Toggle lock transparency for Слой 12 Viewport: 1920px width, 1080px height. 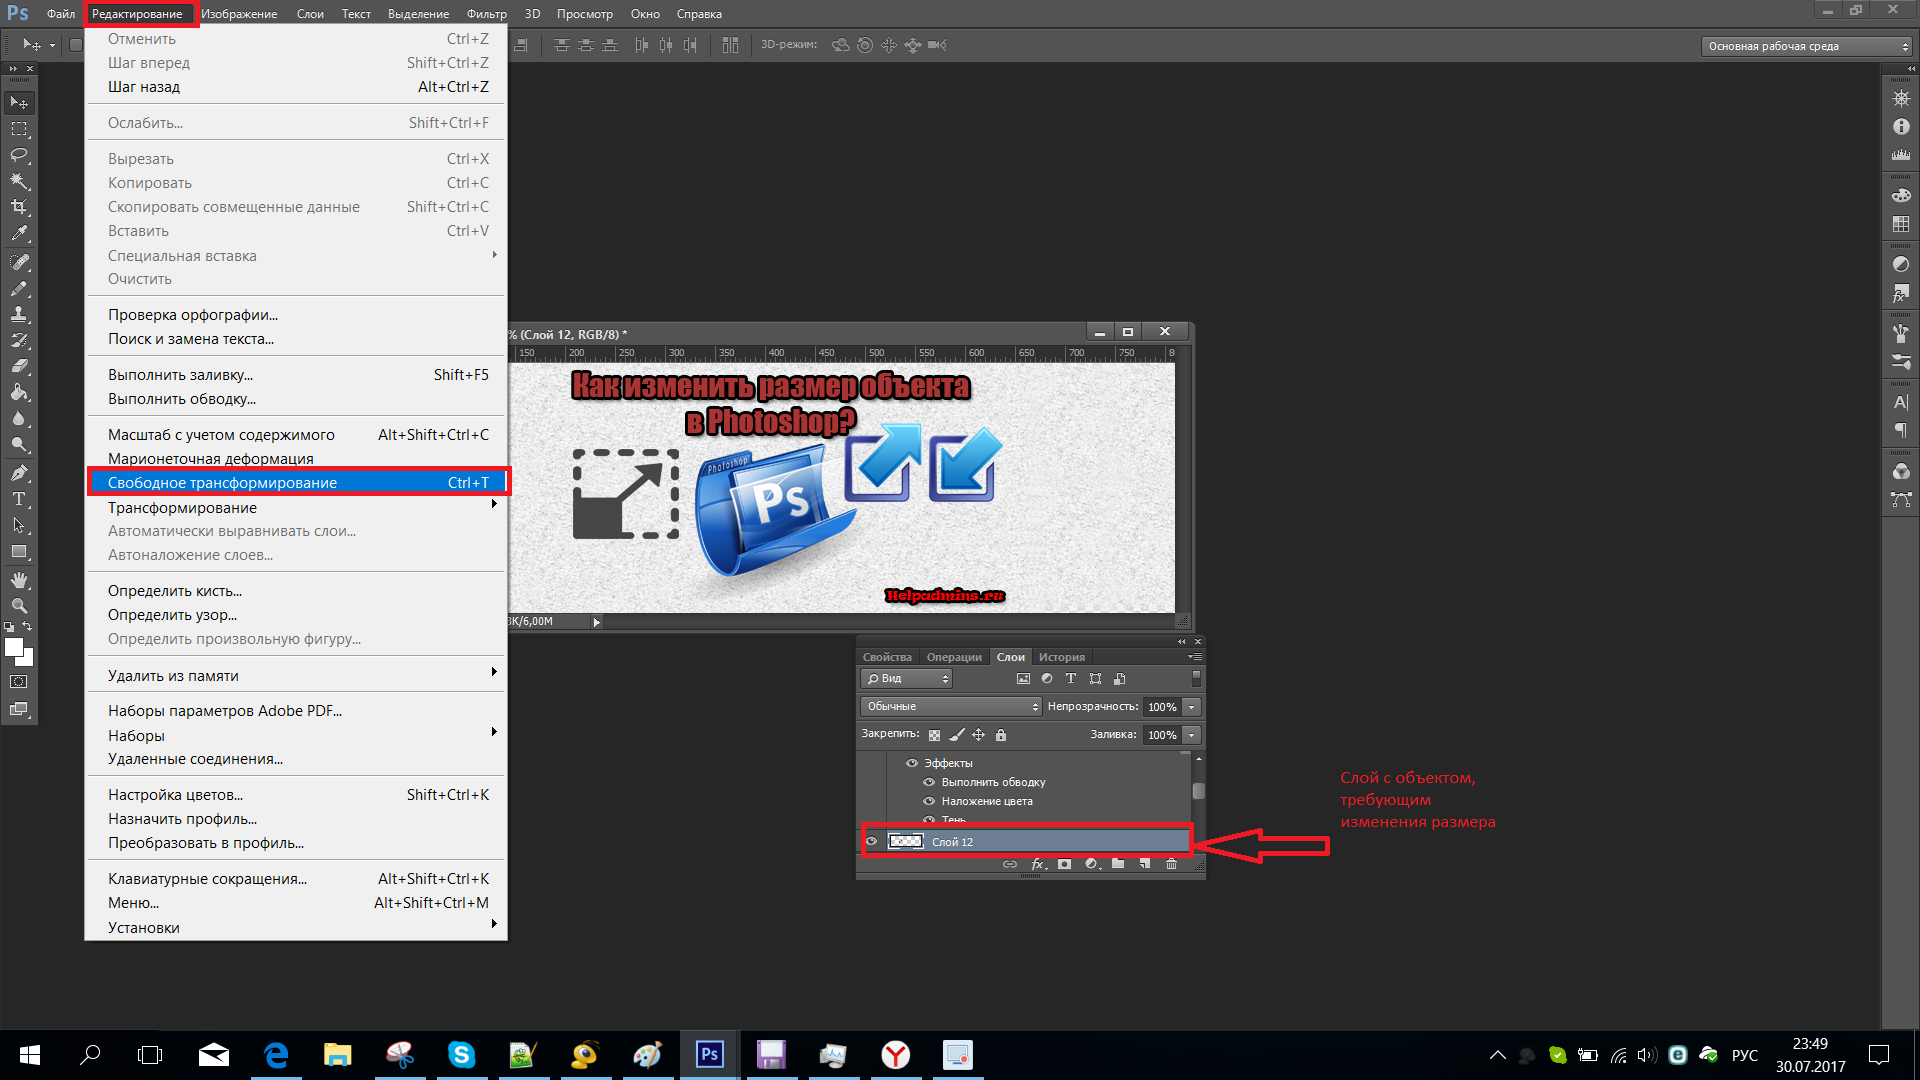(932, 735)
